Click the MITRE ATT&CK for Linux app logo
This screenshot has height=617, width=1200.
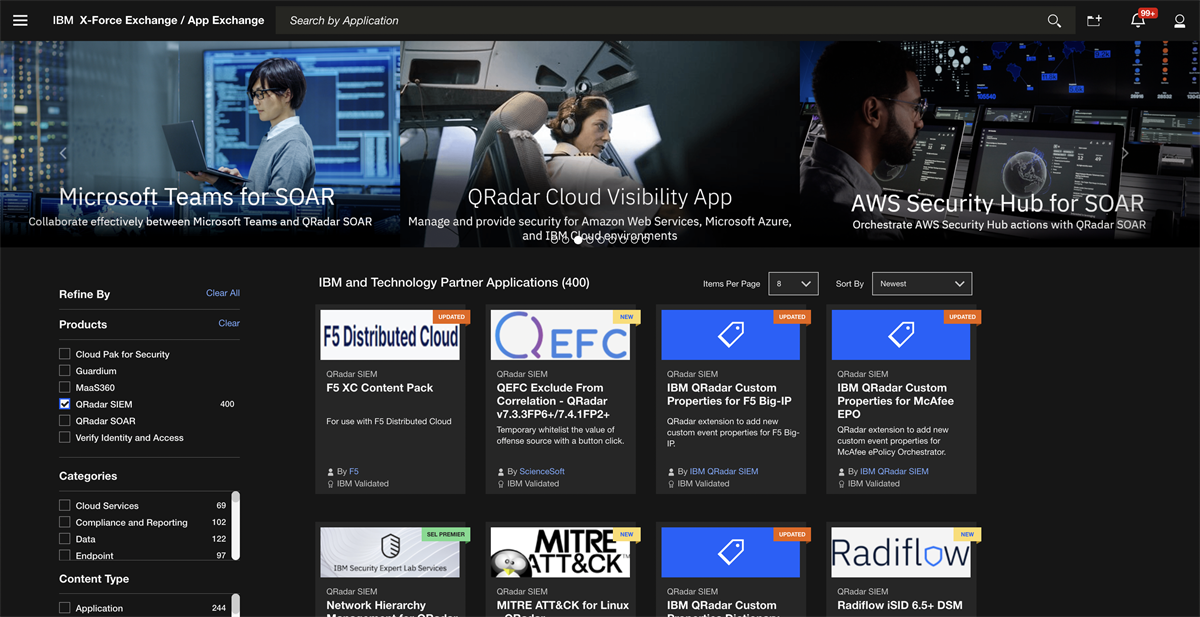560,551
